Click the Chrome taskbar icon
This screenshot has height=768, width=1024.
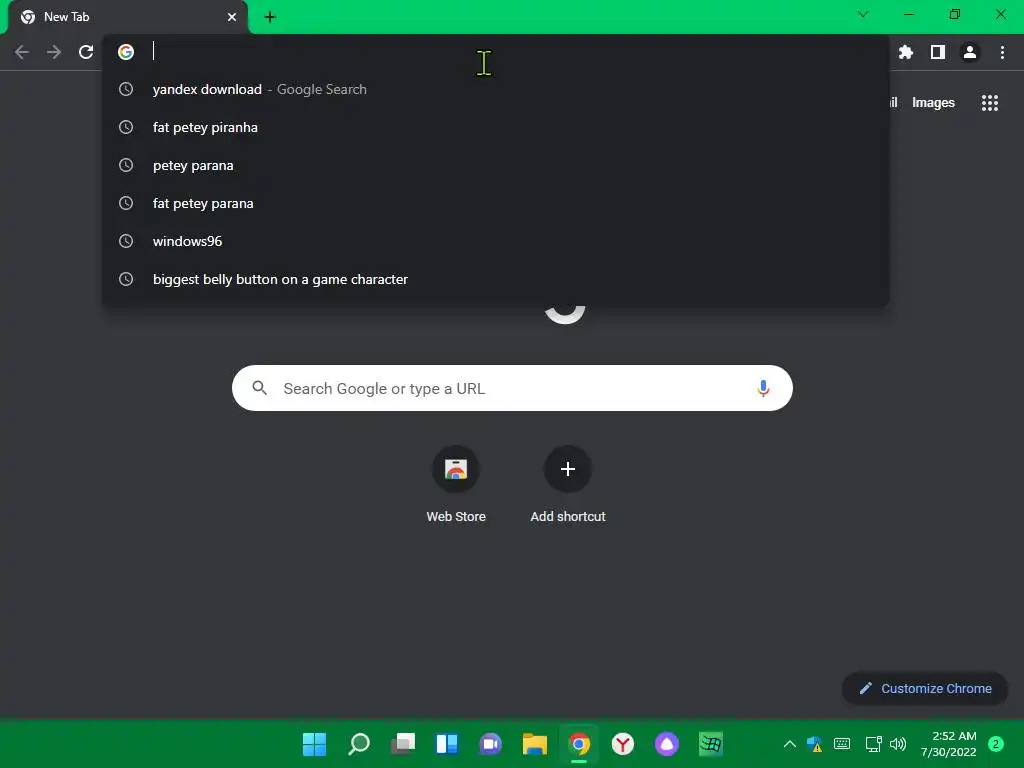pyautogui.click(x=579, y=744)
